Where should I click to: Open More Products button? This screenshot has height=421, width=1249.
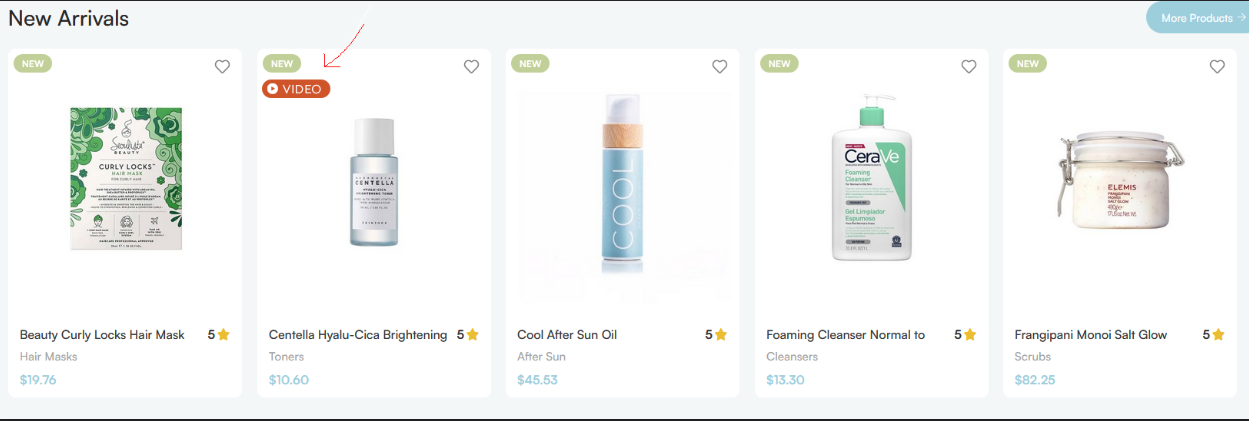click(x=1198, y=17)
